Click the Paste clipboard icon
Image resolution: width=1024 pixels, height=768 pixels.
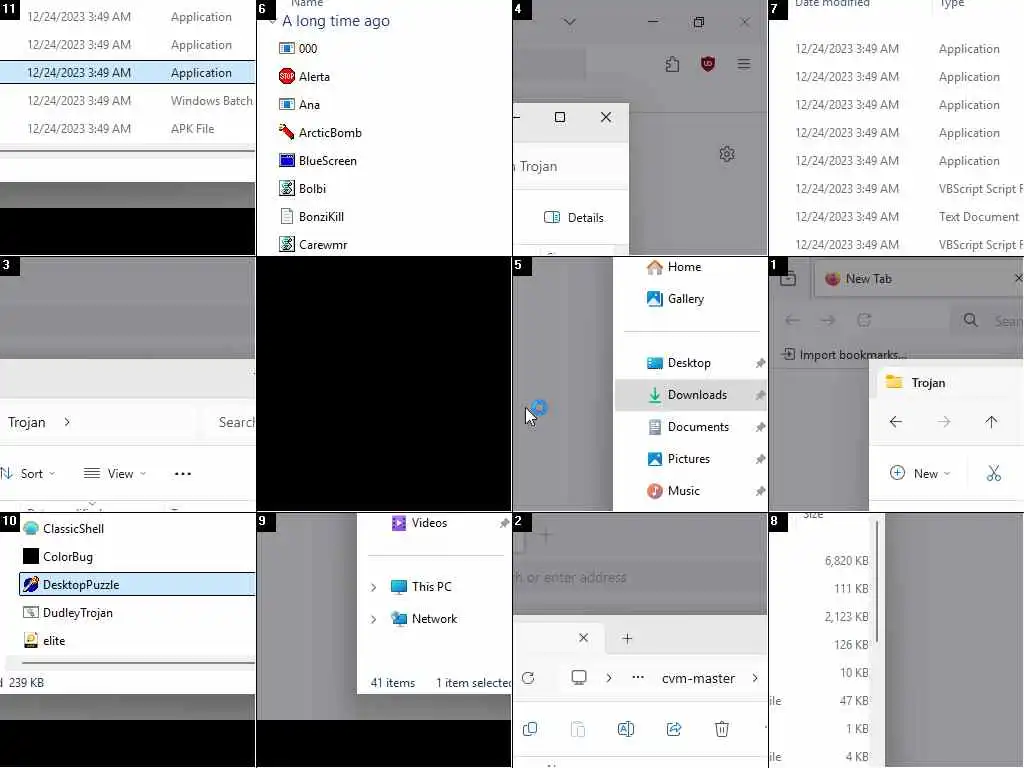pos(578,729)
